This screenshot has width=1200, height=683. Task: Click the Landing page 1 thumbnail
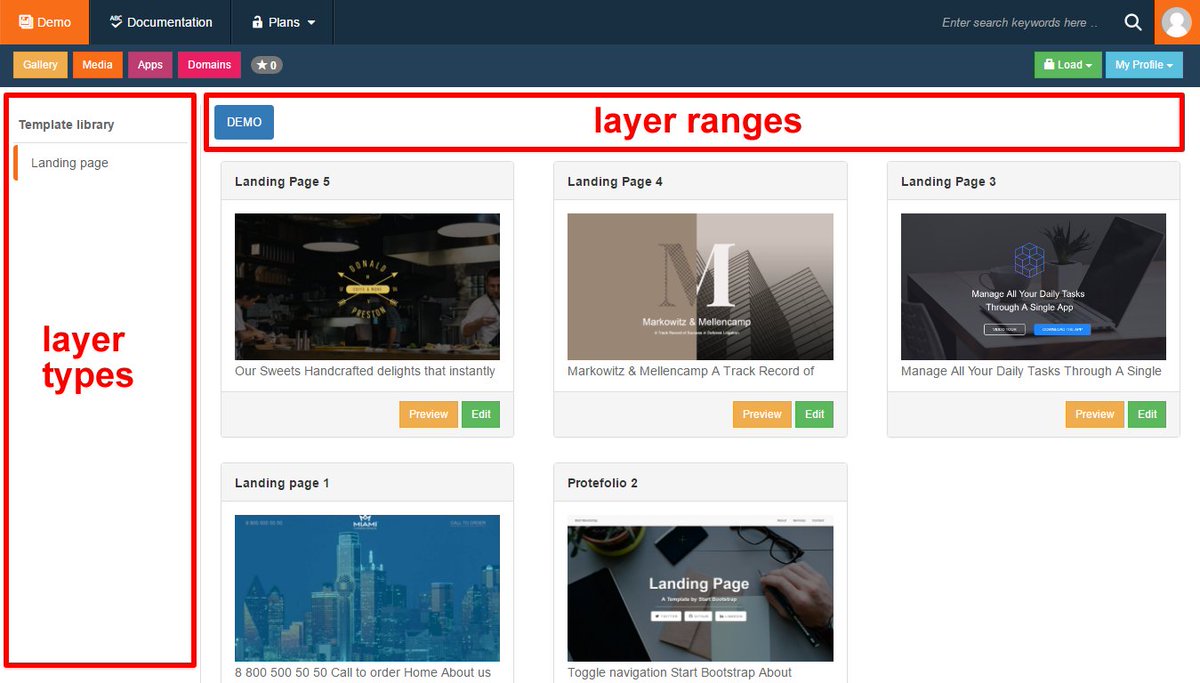click(367, 588)
